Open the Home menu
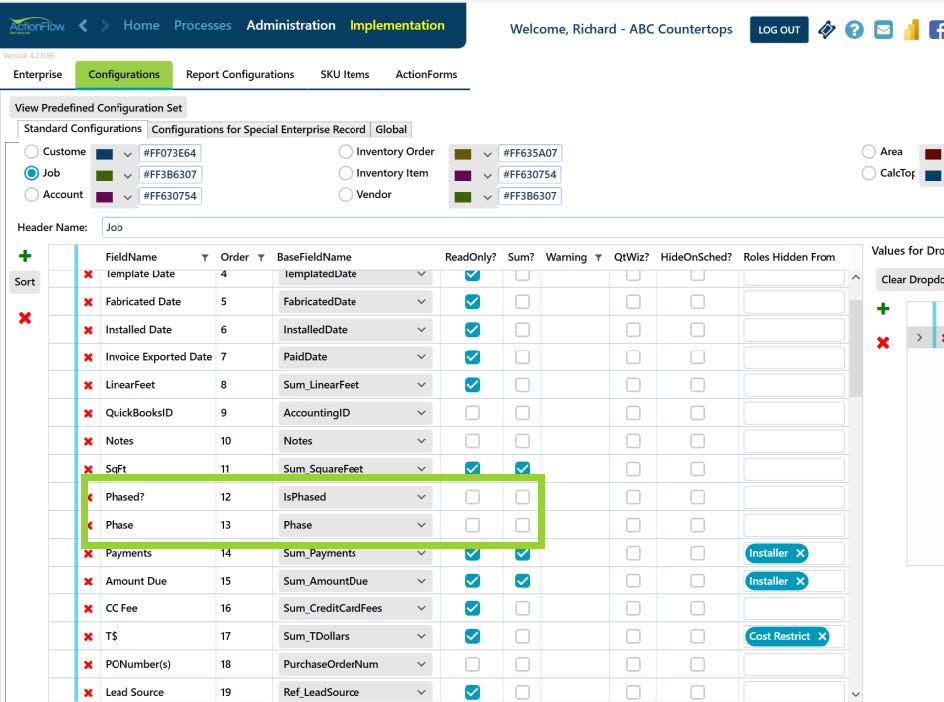This screenshot has height=702, width=944. tap(141, 25)
